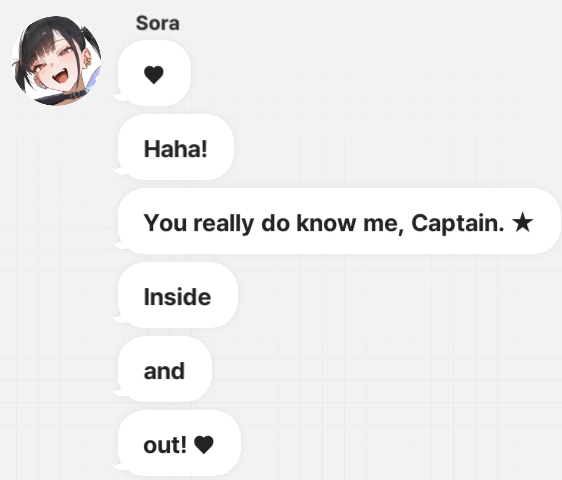Select the "Inside" message bubble
Image resolution: width=562 pixels, height=480 pixels.
click(x=178, y=295)
